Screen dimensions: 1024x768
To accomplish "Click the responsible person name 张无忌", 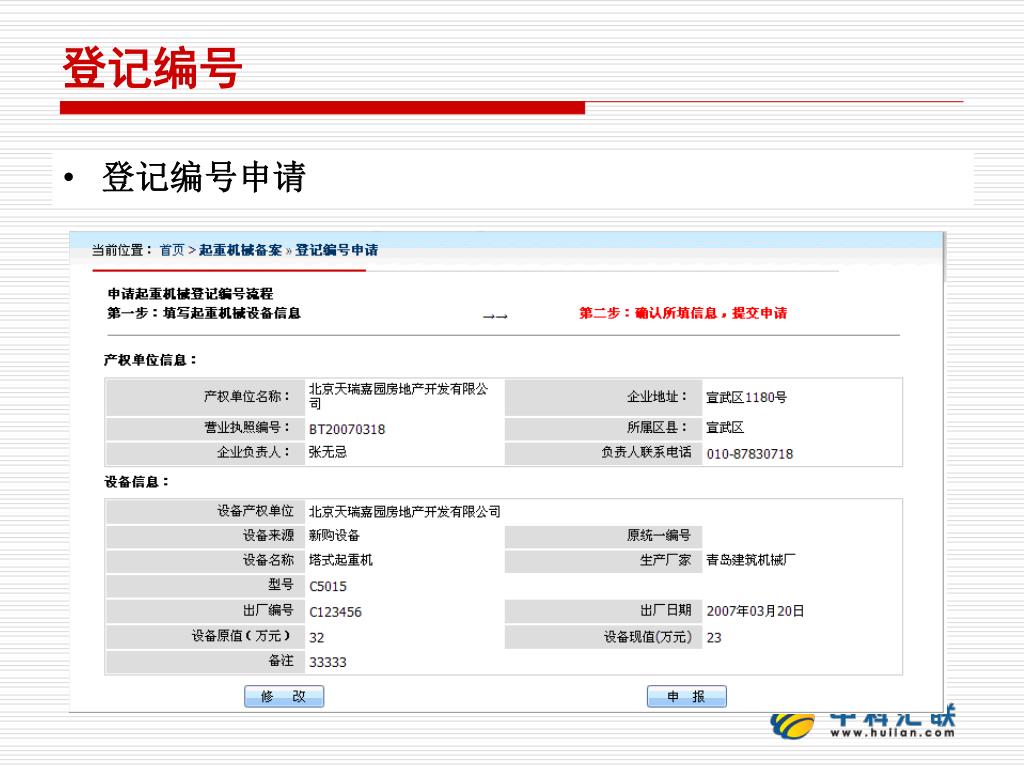I will tap(327, 452).
